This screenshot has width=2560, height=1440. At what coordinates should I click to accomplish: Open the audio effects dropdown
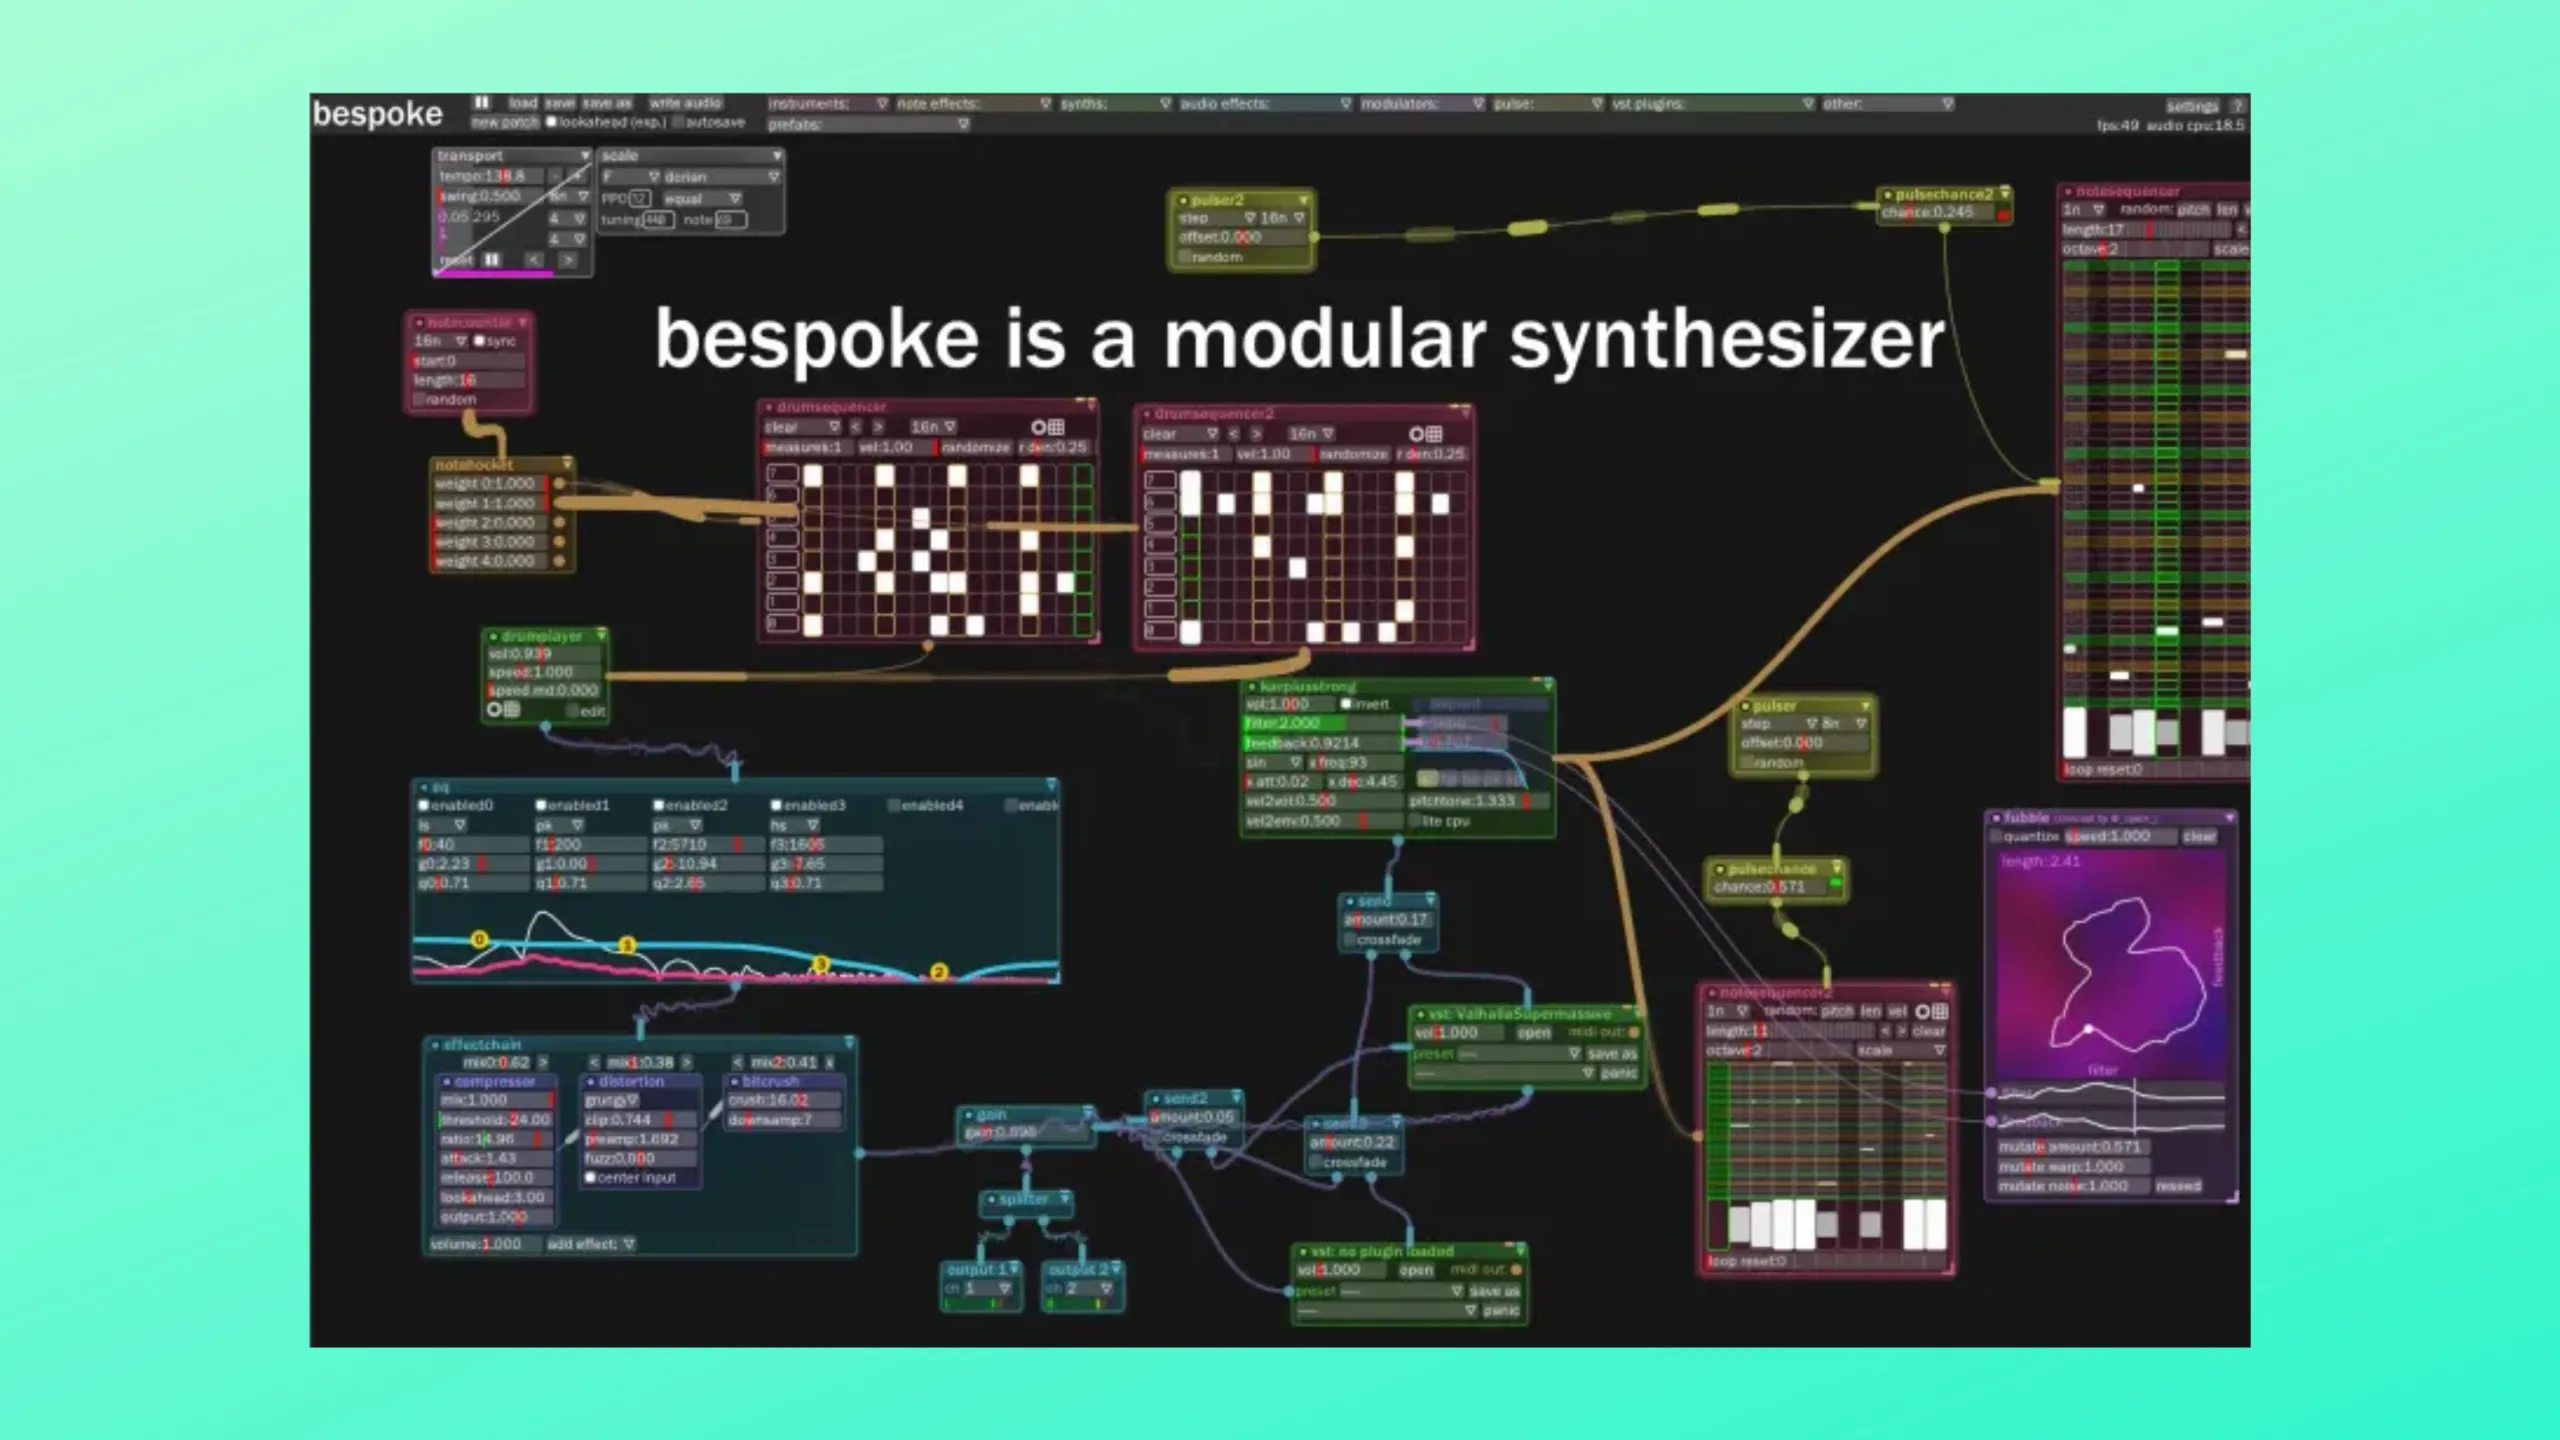tap(1265, 104)
